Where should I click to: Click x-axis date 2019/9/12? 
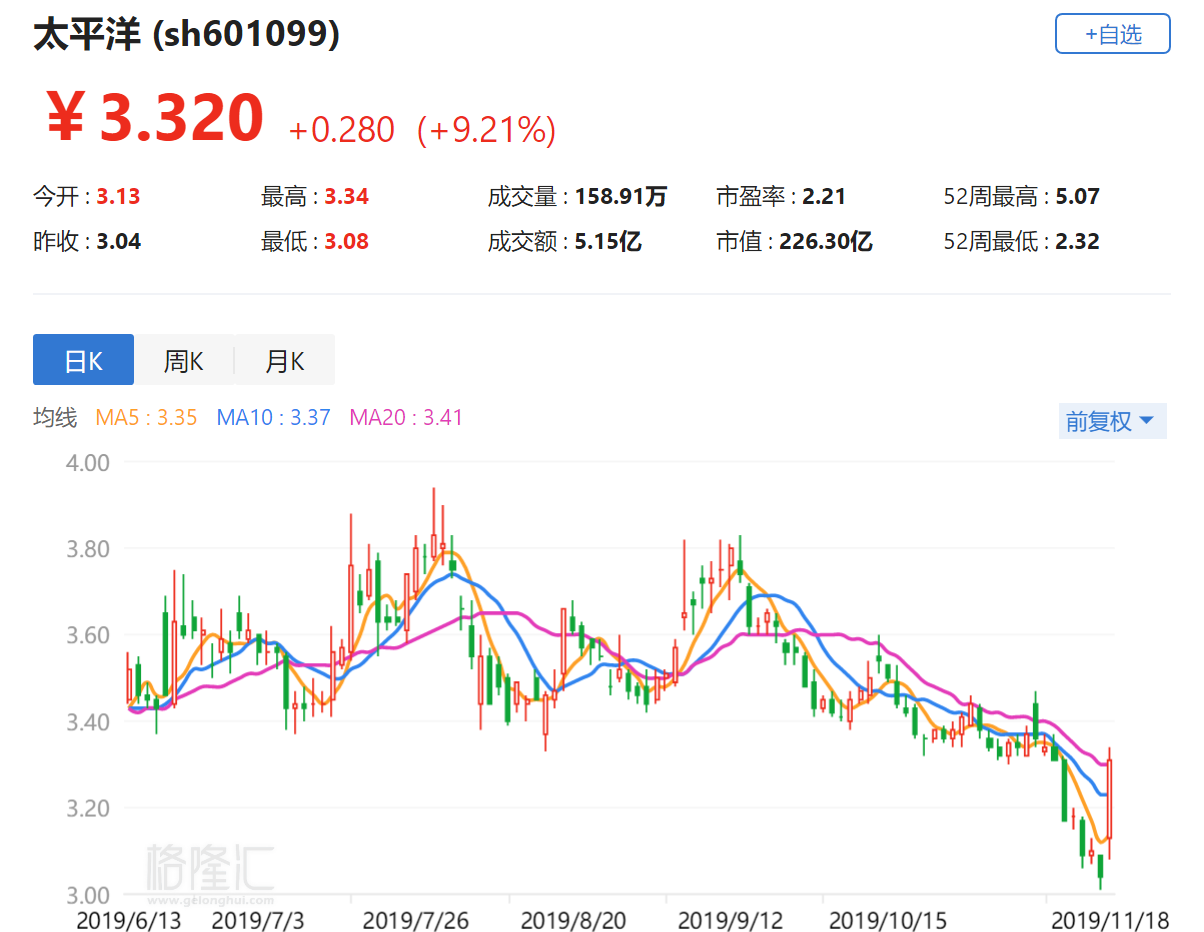(x=729, y=918)
